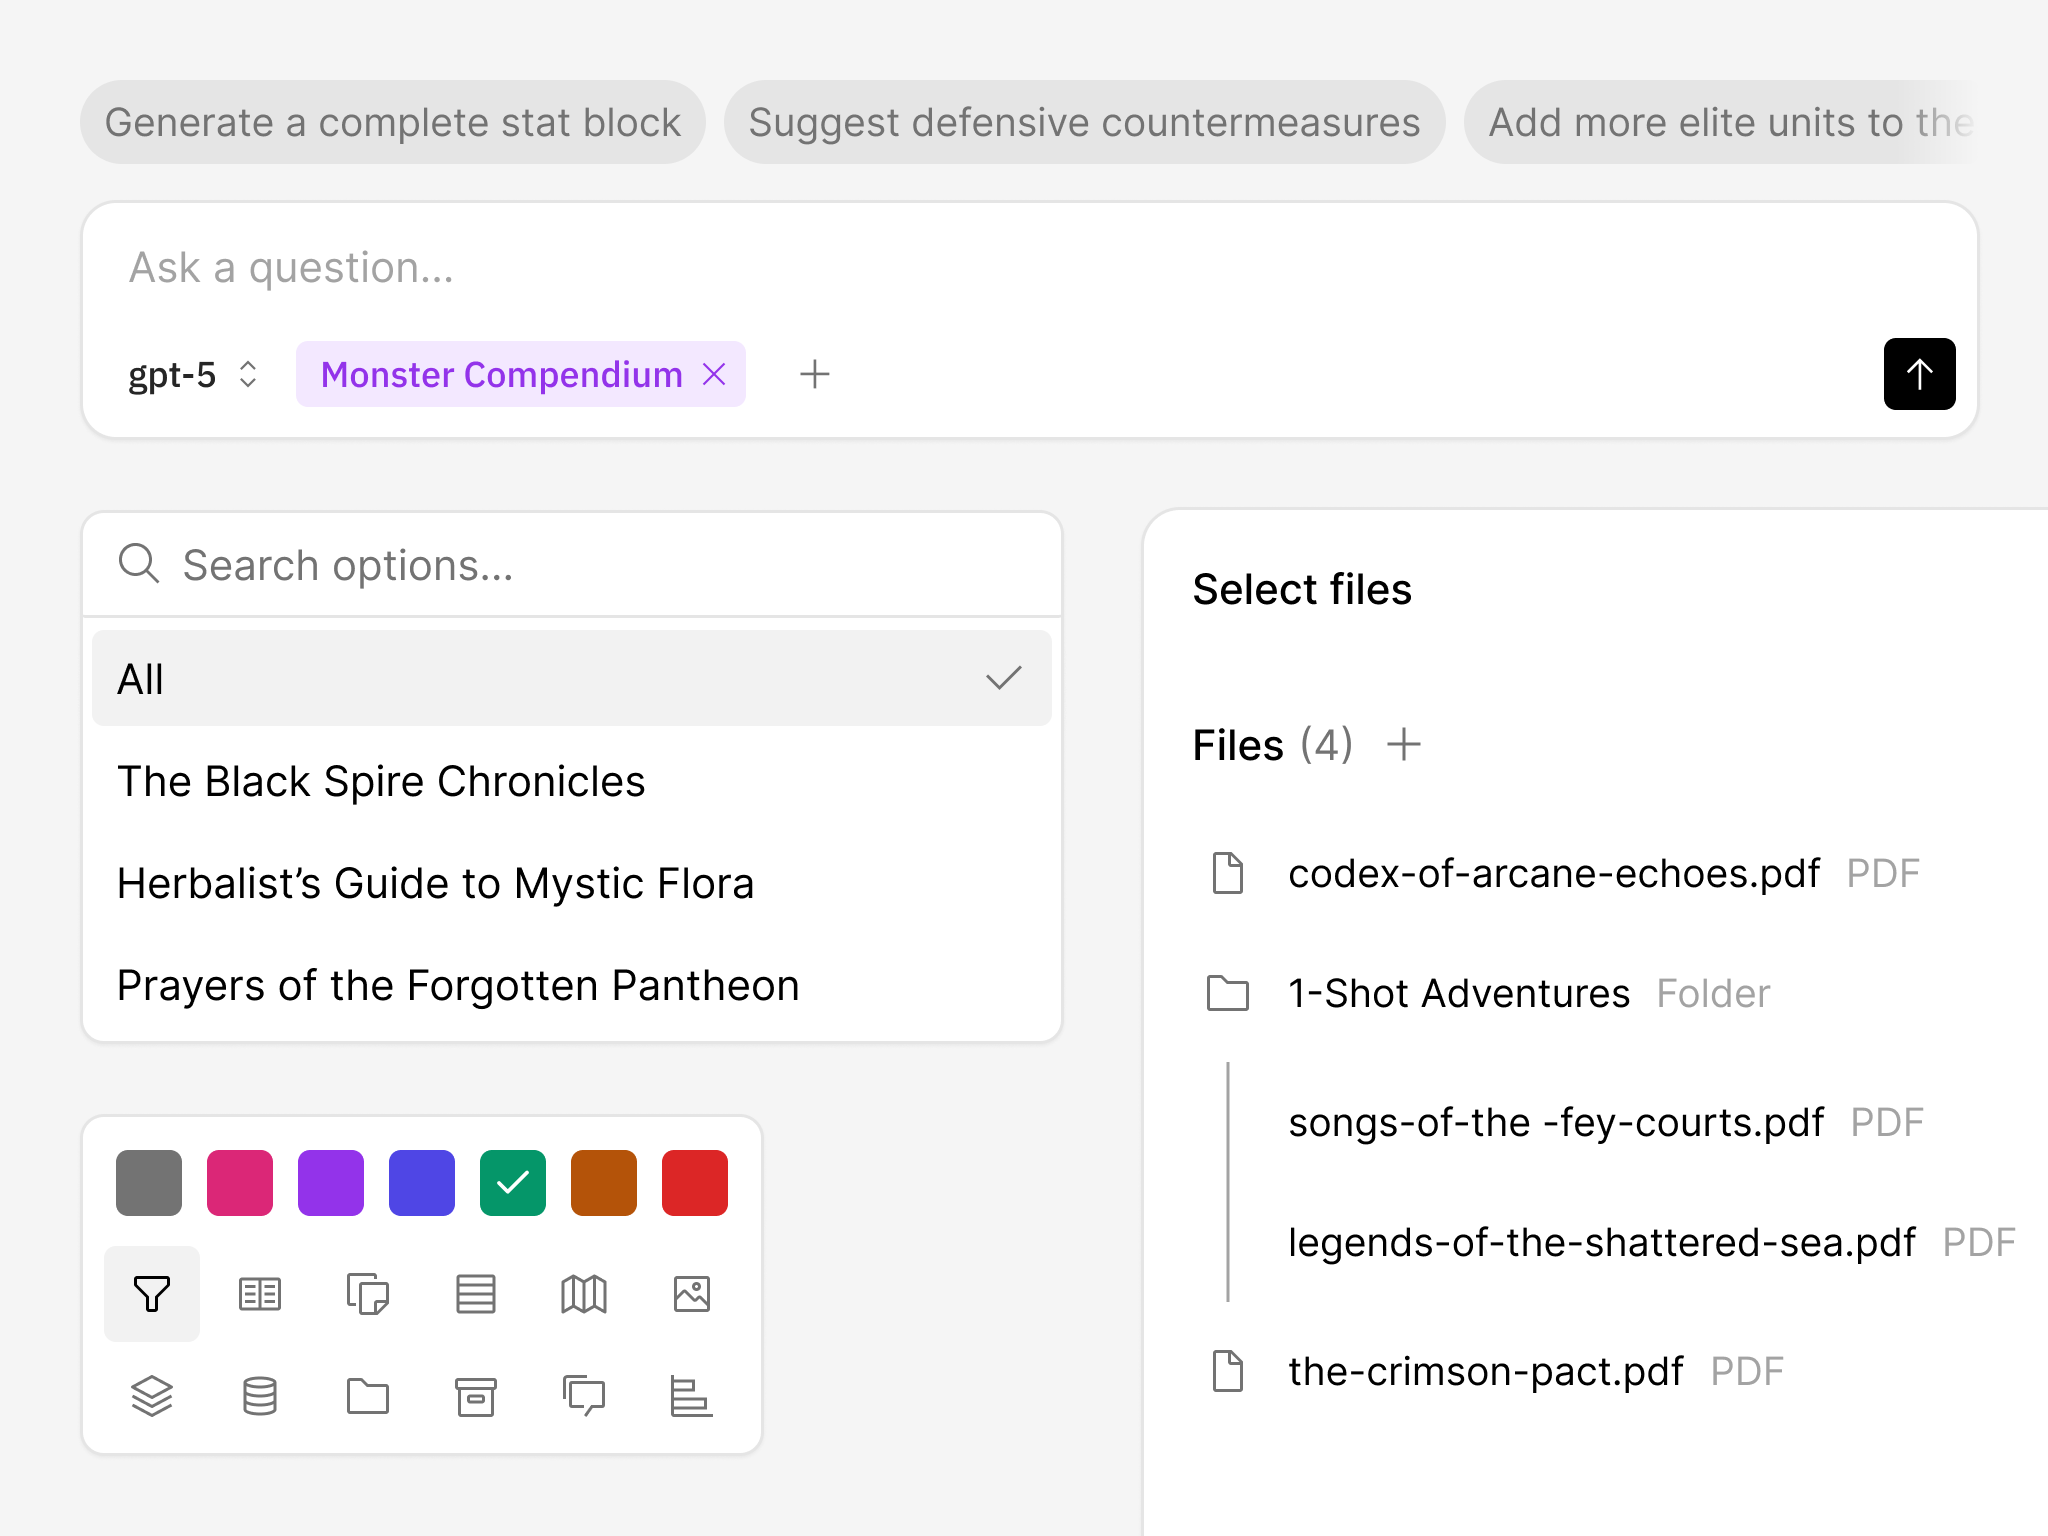Select the green checked color swatch
The height and width of the screenshot is (1536, 2048).
click(513, 1183)
